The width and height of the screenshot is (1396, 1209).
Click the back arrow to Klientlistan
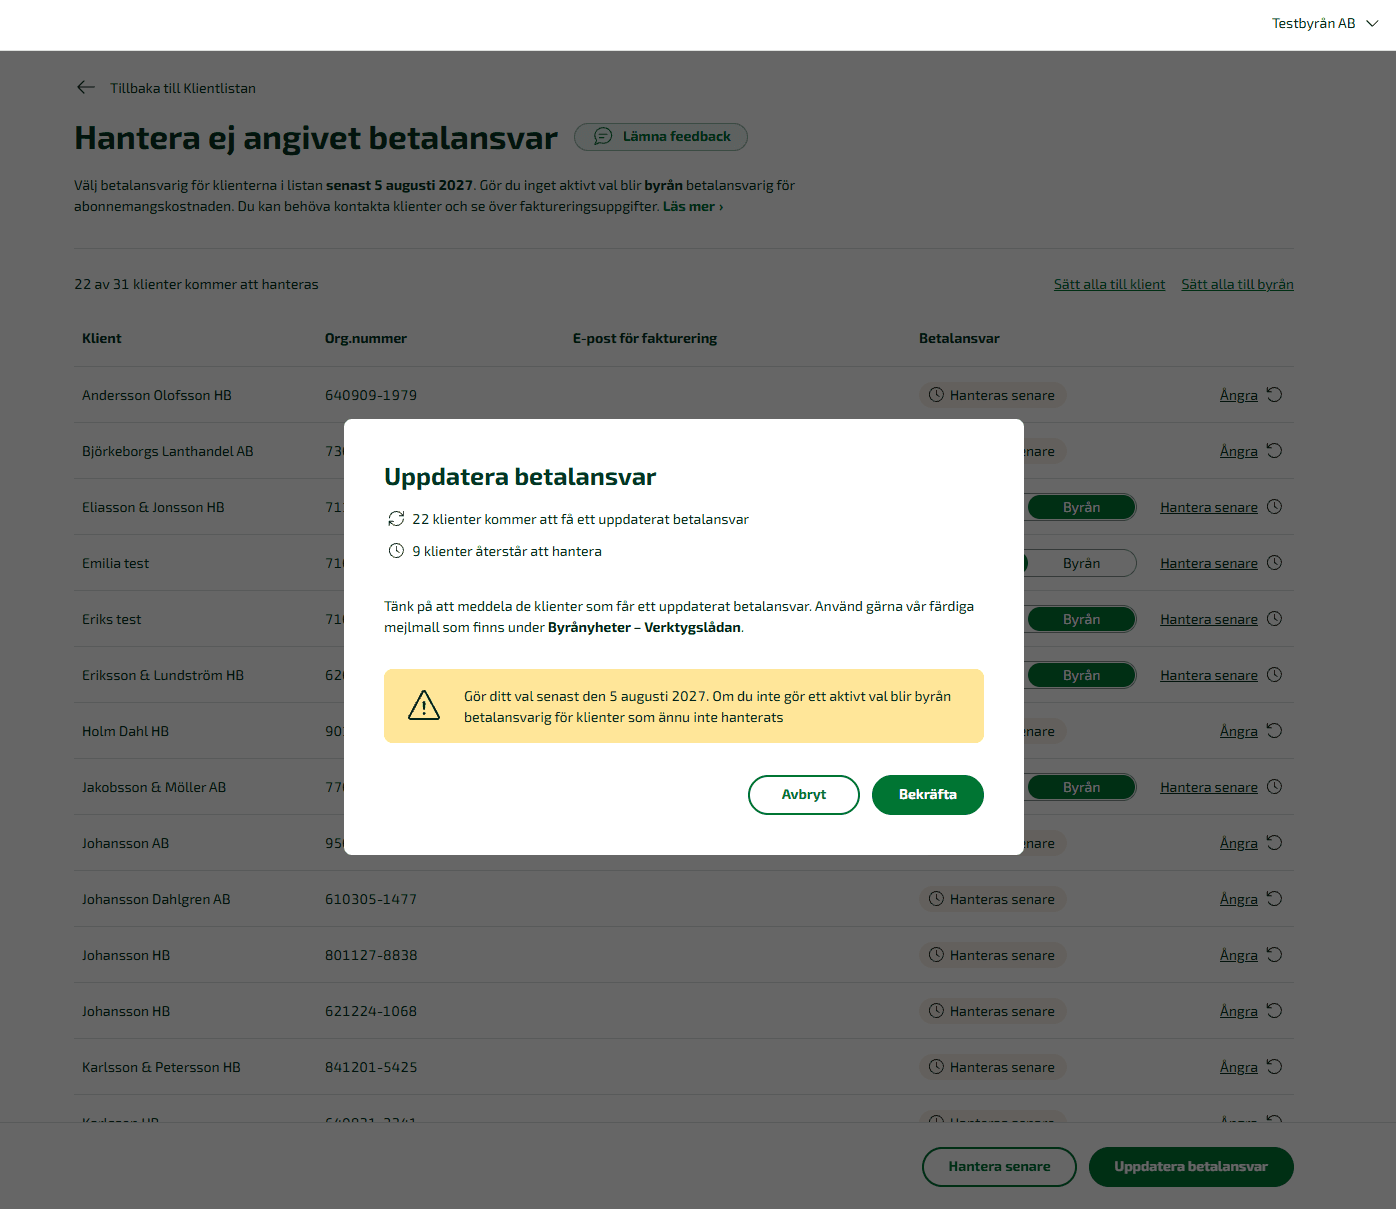(x=86, y=88)
